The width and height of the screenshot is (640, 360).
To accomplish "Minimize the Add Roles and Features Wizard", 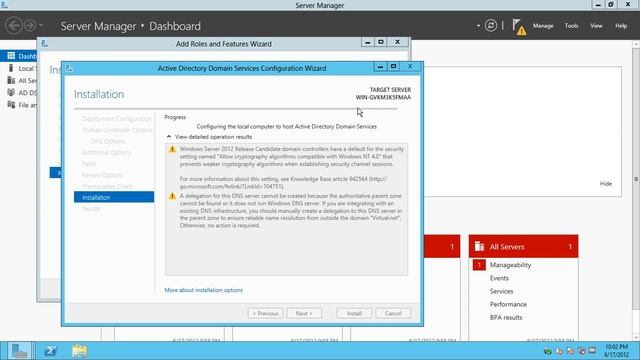I will pos(367,42).
